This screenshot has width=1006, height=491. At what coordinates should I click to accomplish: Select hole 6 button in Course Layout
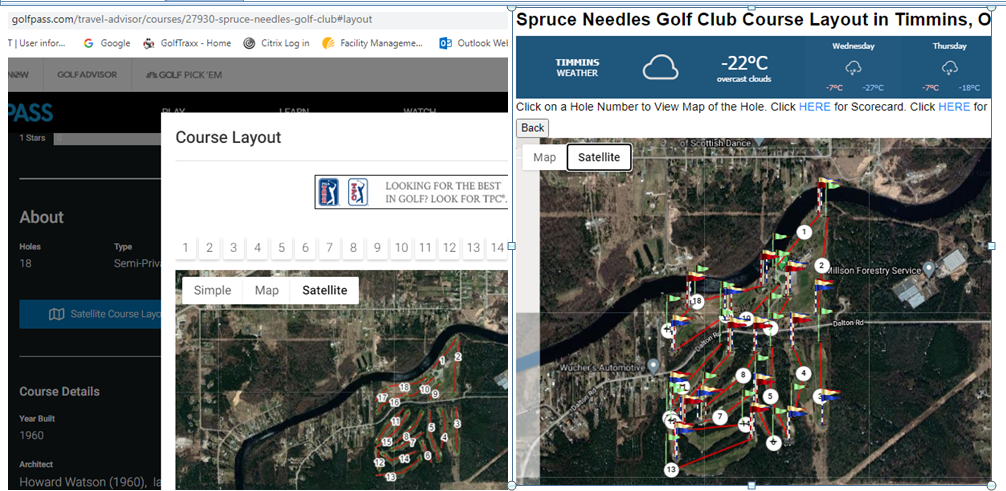[305, 247]
